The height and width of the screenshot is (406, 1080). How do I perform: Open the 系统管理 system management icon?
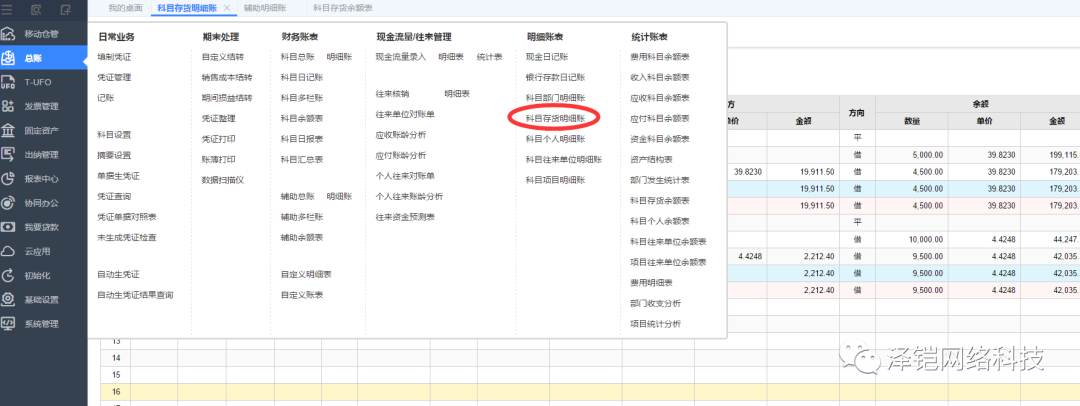coord(9,323)
